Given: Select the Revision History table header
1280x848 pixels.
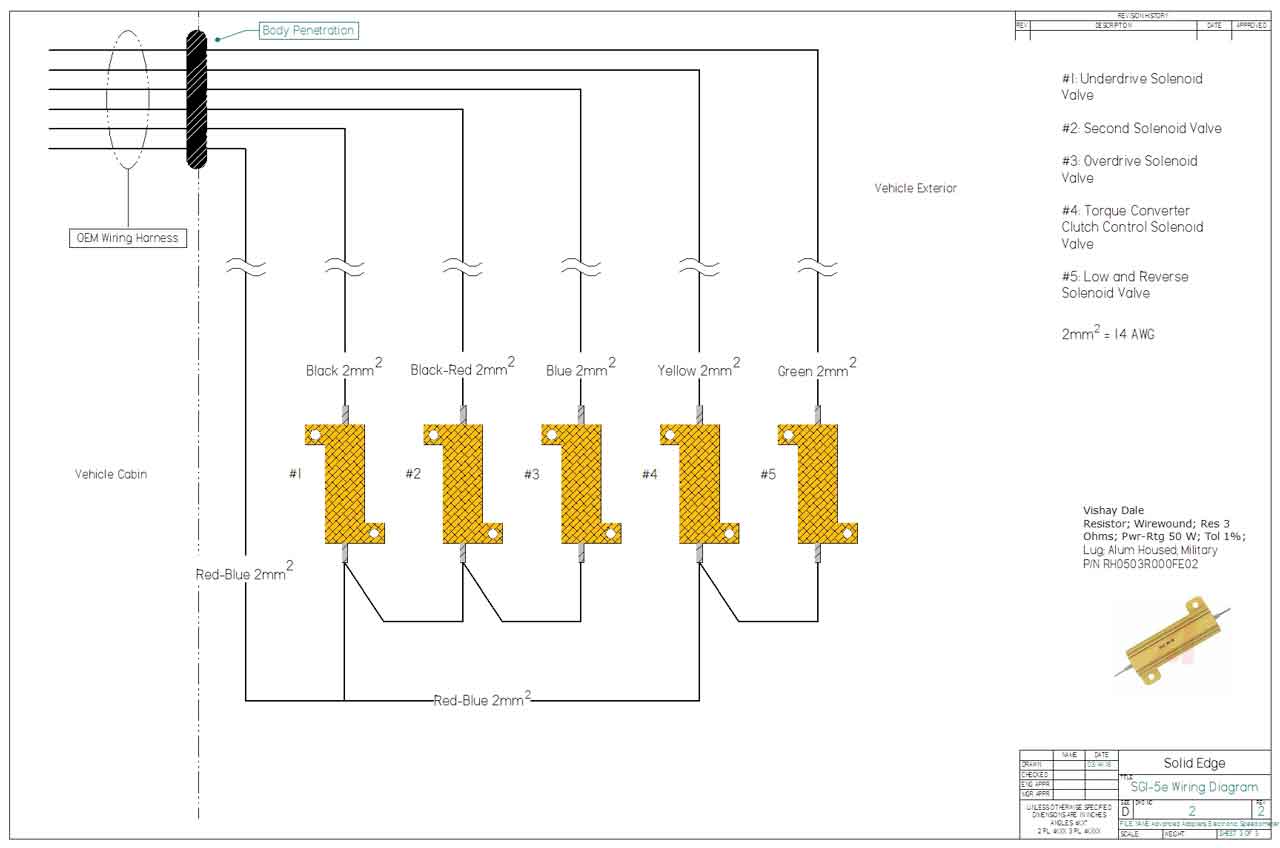Looking at the screenshot, I should [1141, 16].
